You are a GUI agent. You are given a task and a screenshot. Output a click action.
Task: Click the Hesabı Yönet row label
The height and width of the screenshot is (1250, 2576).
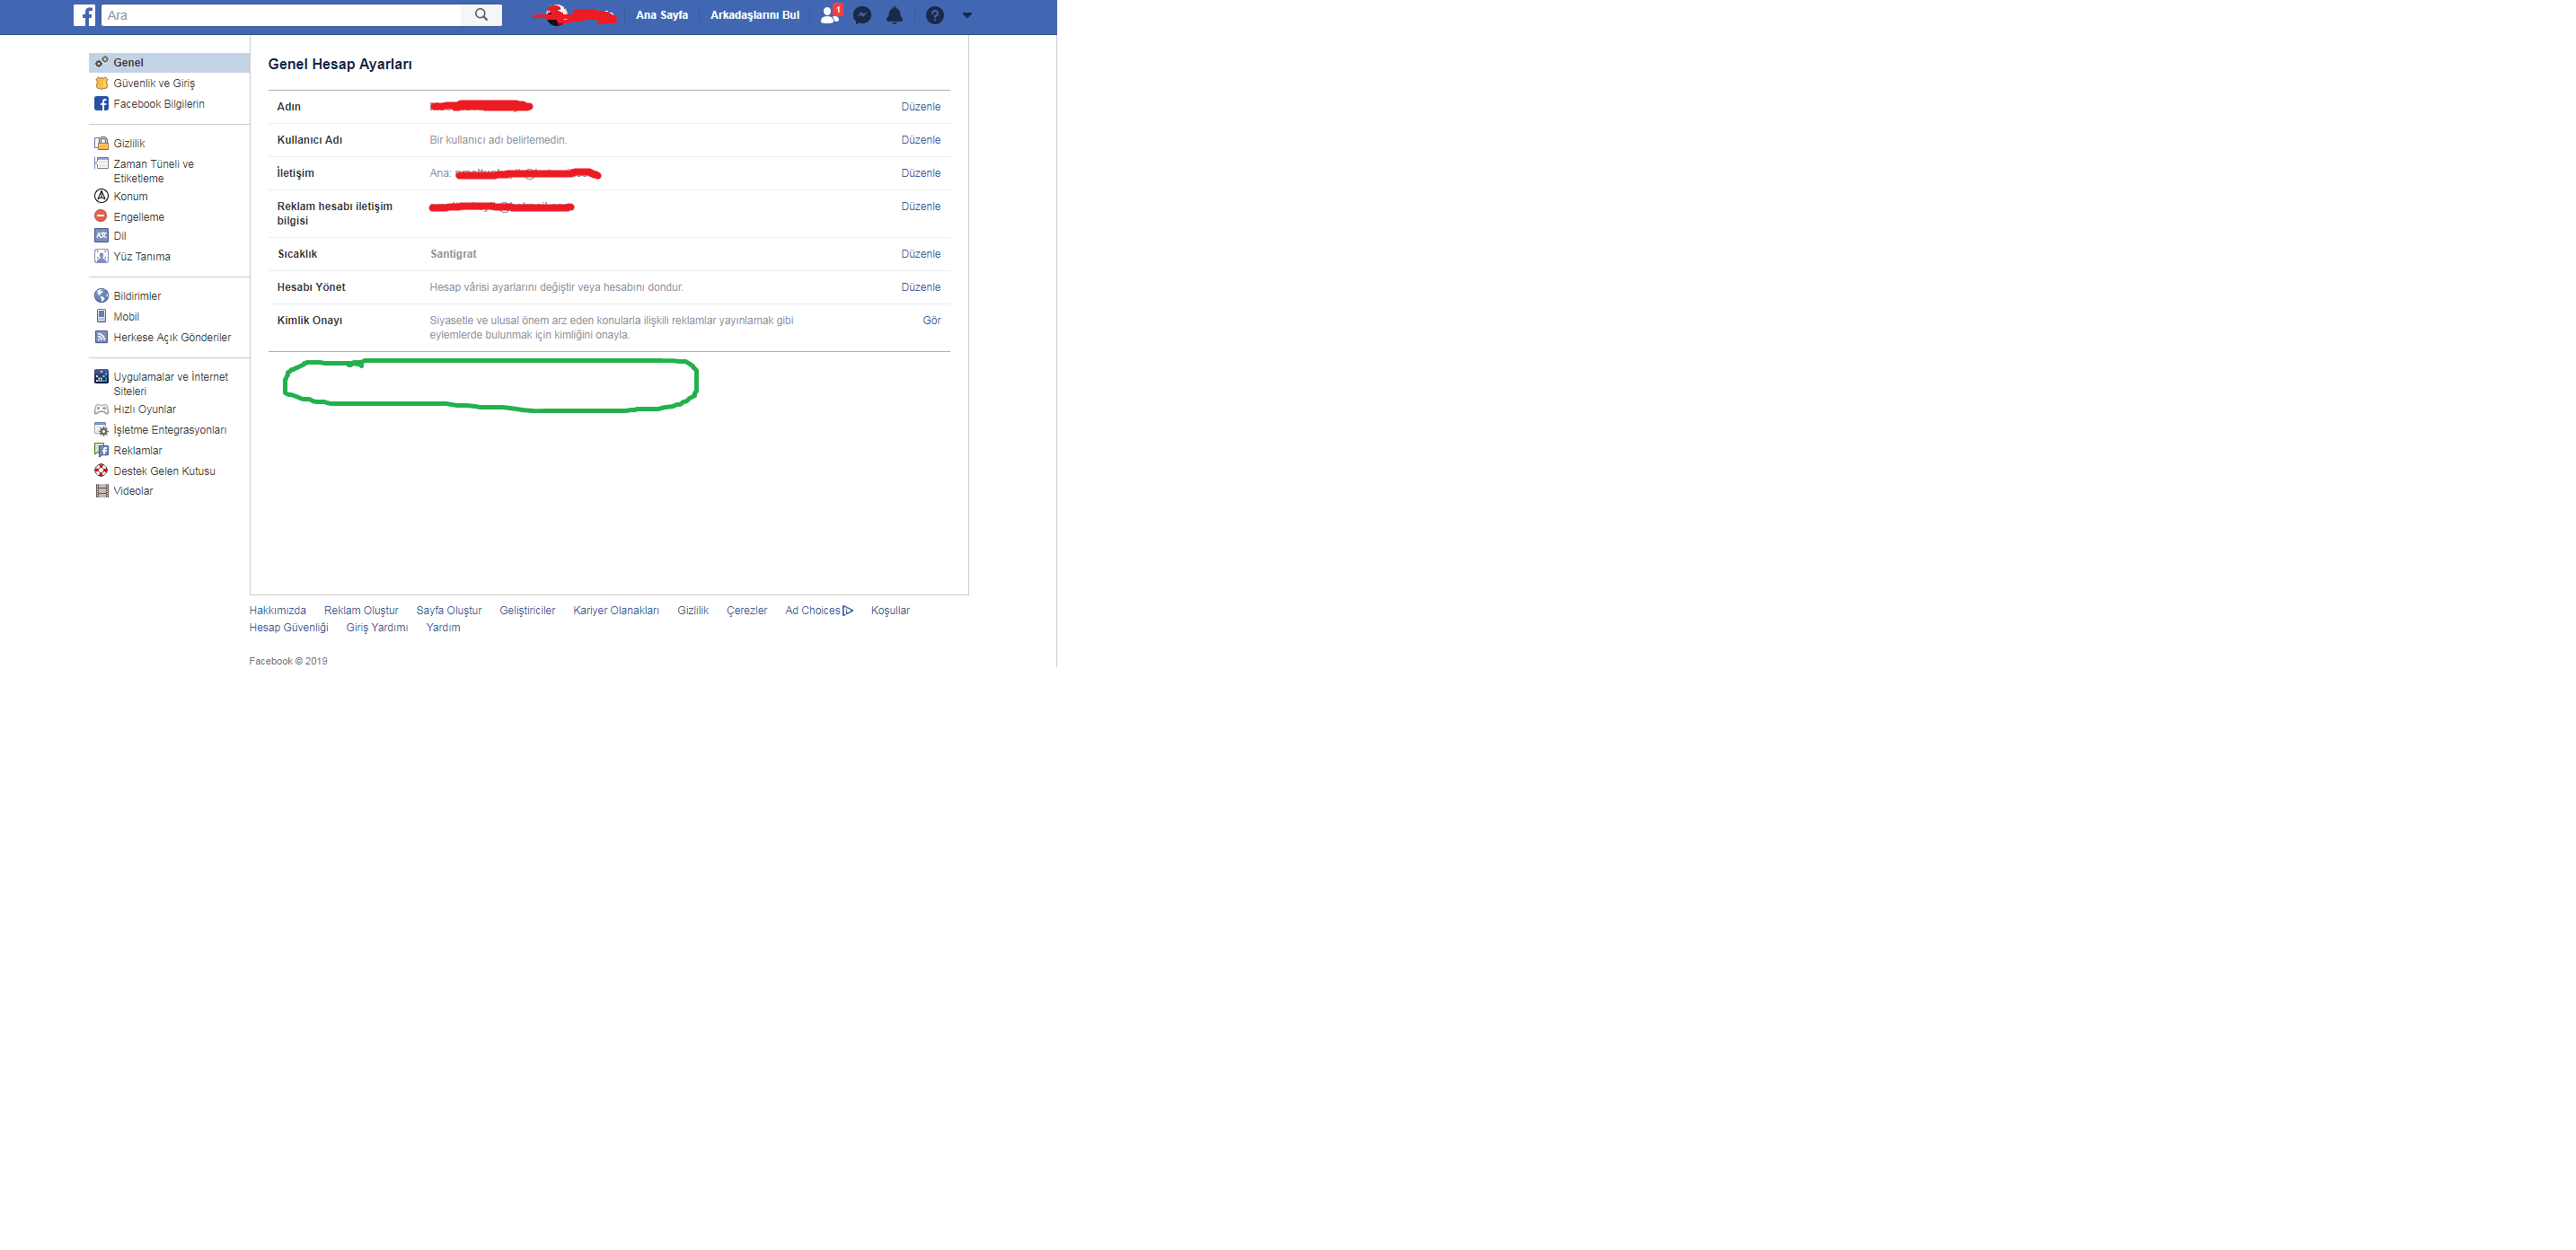311,287
